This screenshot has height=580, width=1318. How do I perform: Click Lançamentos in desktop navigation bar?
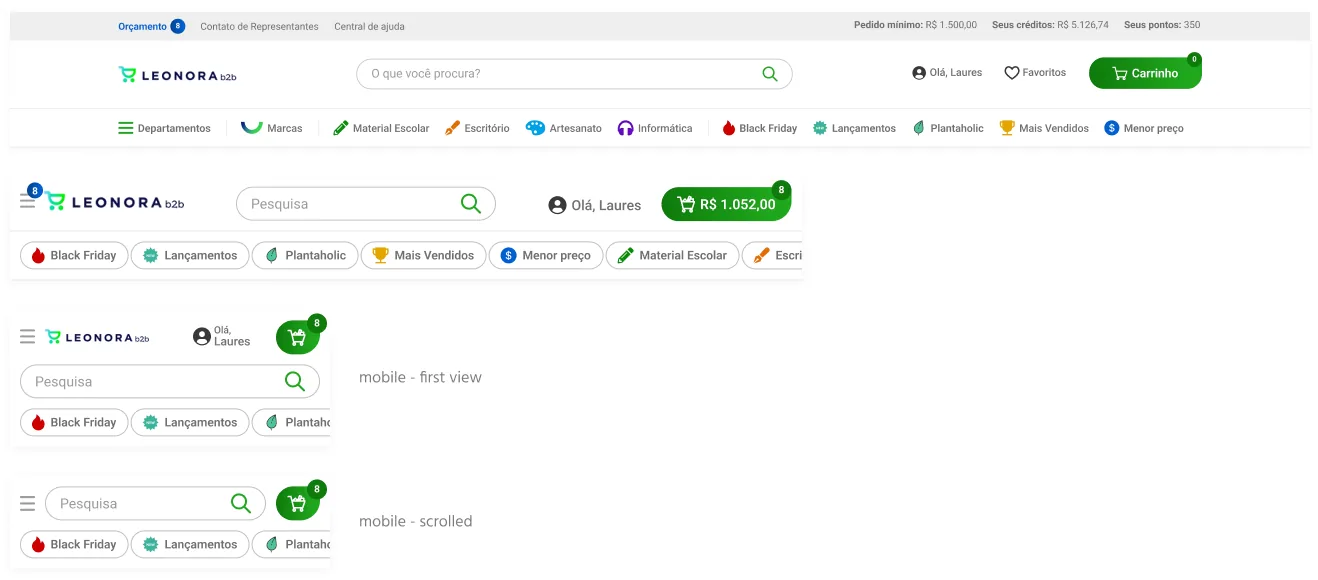[x=854, y=128]
